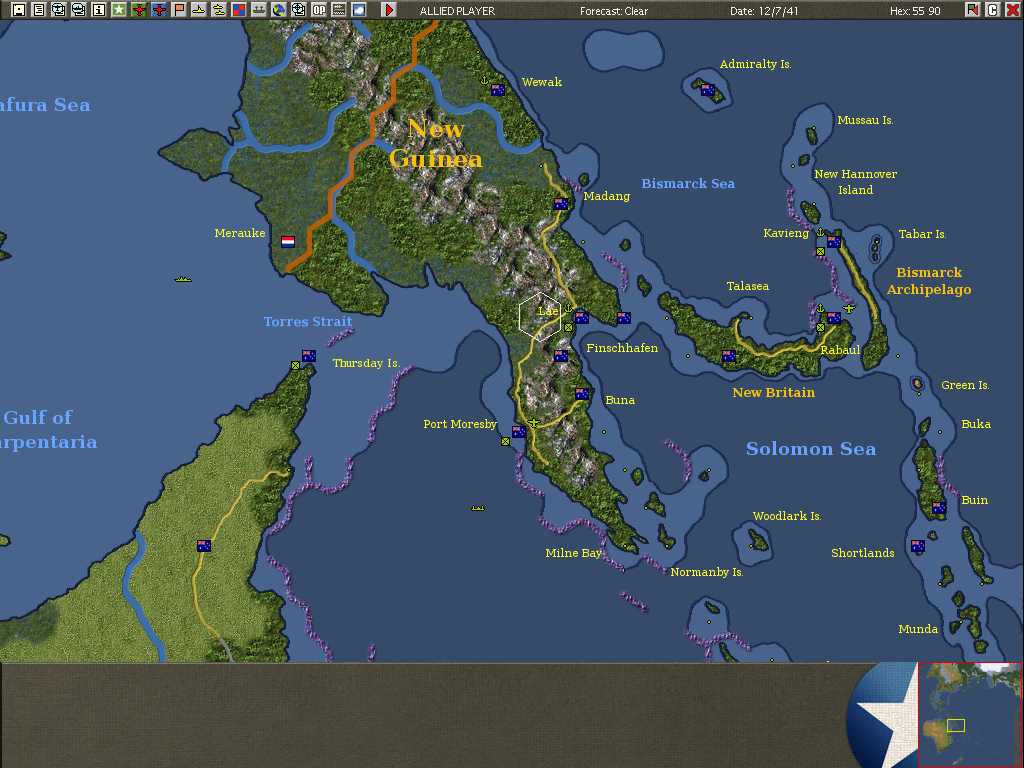Select the green star toolbar icon
This screenshot has height=768, width=1024.
(119, 10)
